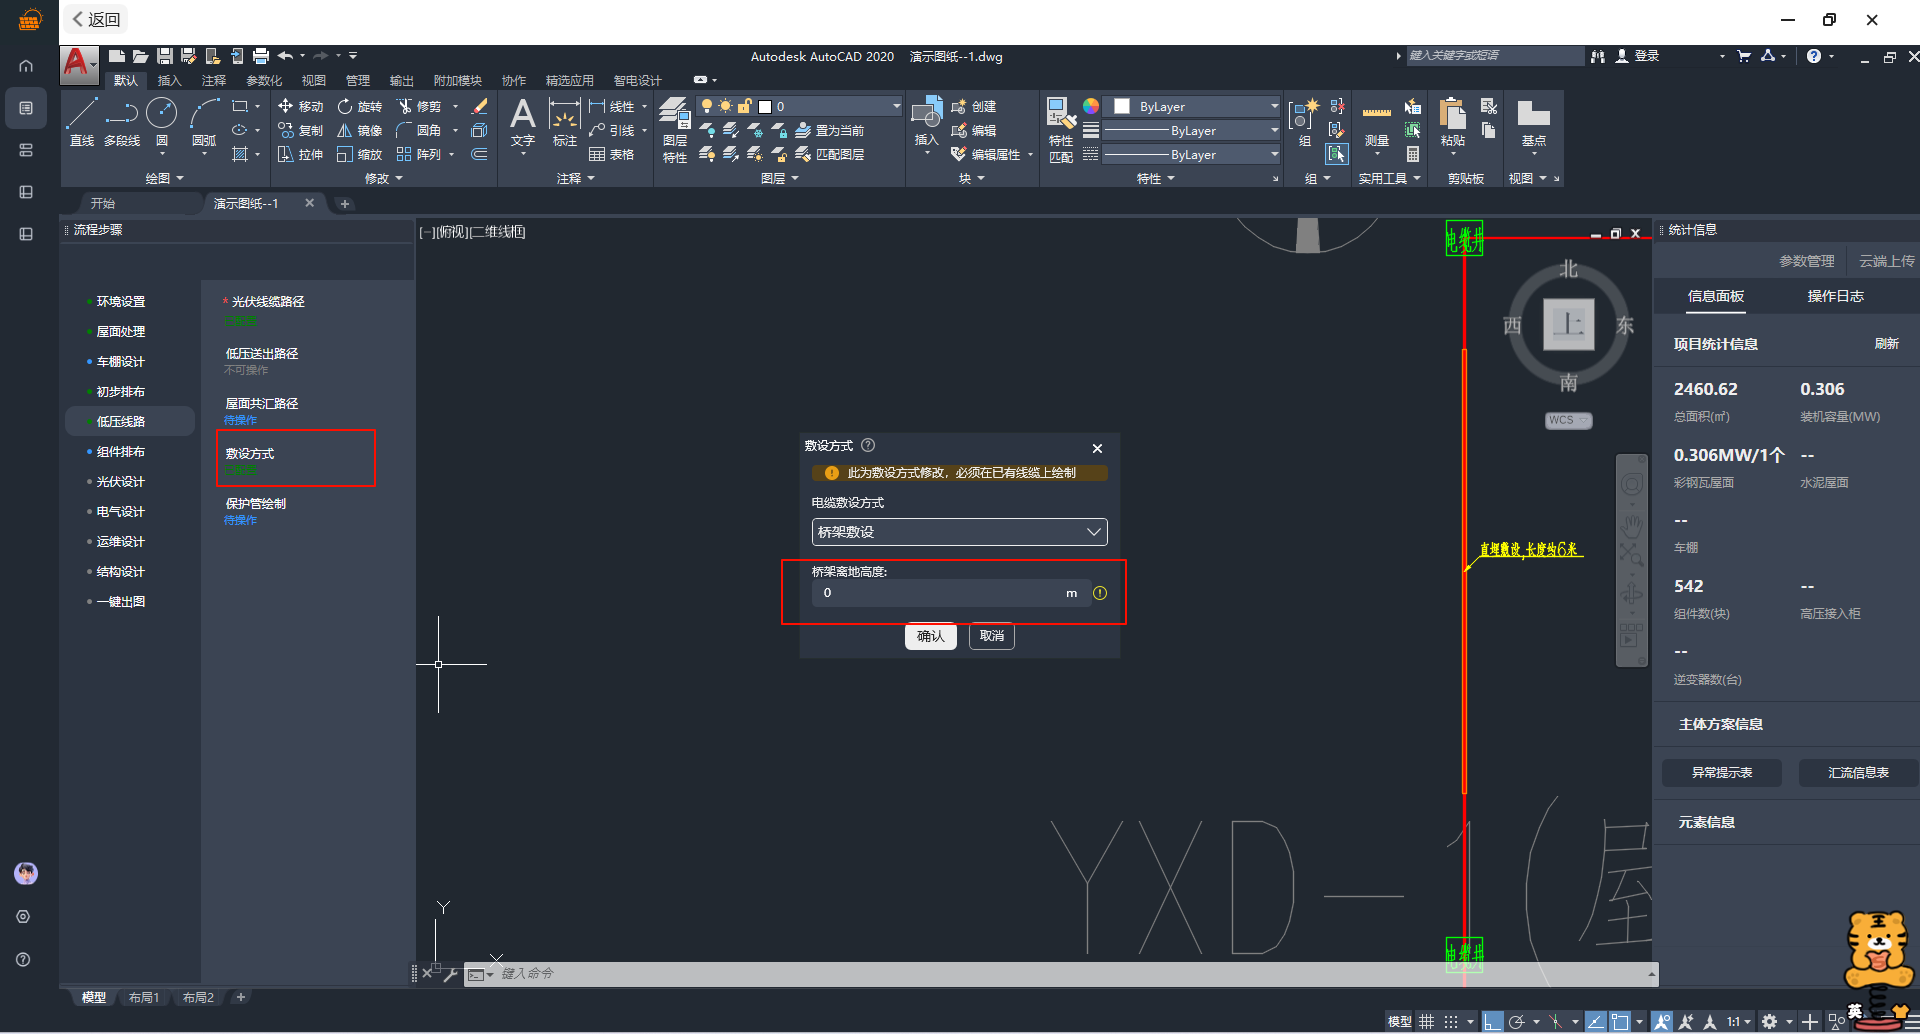Click the Text (文字) tool icon
Screen dimensions: 1920x1034
522,120
